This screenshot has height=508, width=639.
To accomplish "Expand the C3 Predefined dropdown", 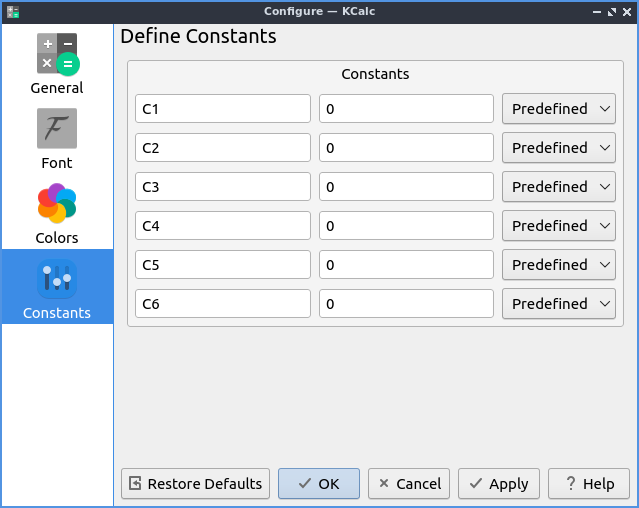I will point(558,187).
